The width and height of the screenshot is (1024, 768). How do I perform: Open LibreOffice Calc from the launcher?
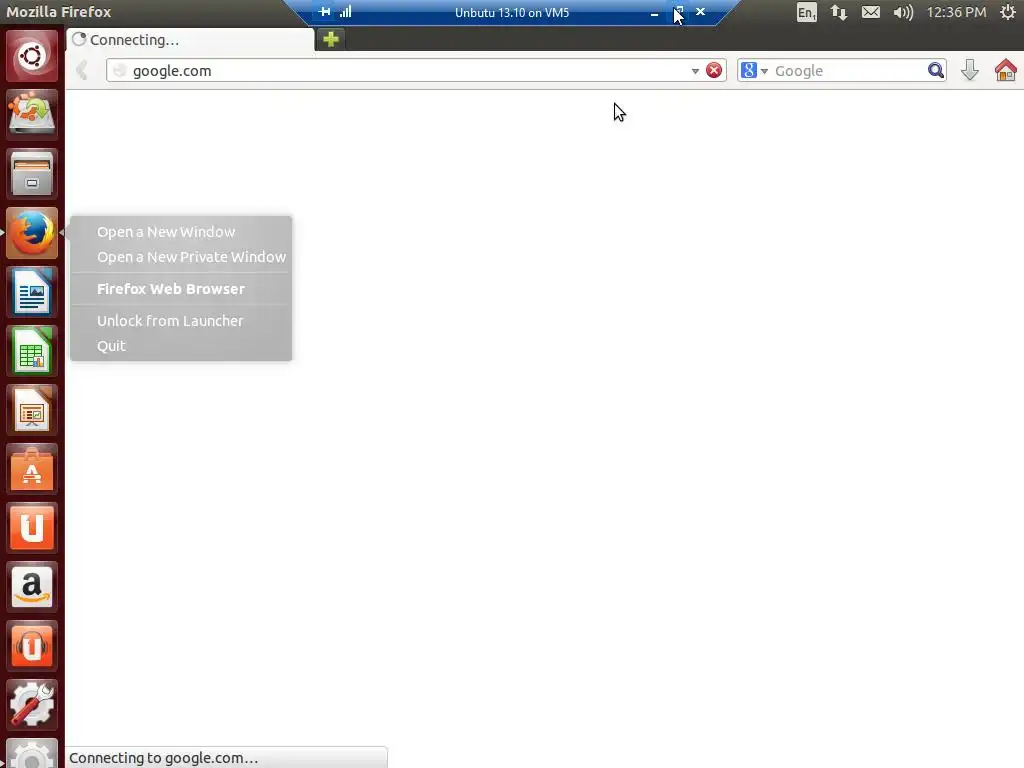pyautogui.click(x=31, y=351)
